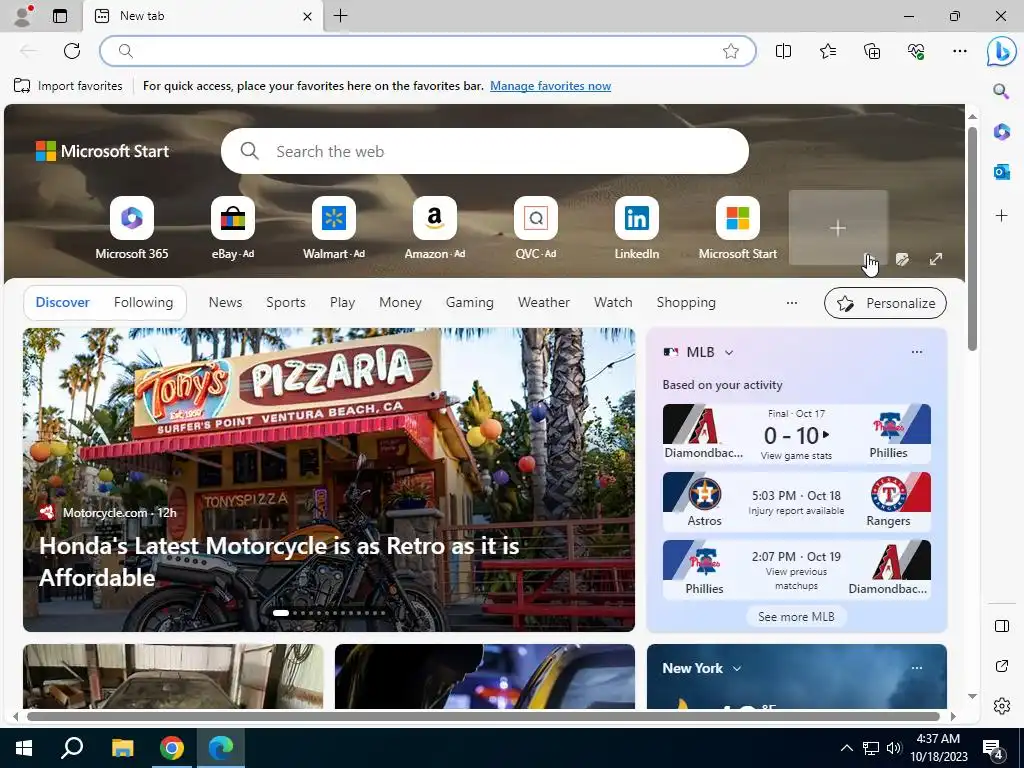Open the Play category

point(342,302)
